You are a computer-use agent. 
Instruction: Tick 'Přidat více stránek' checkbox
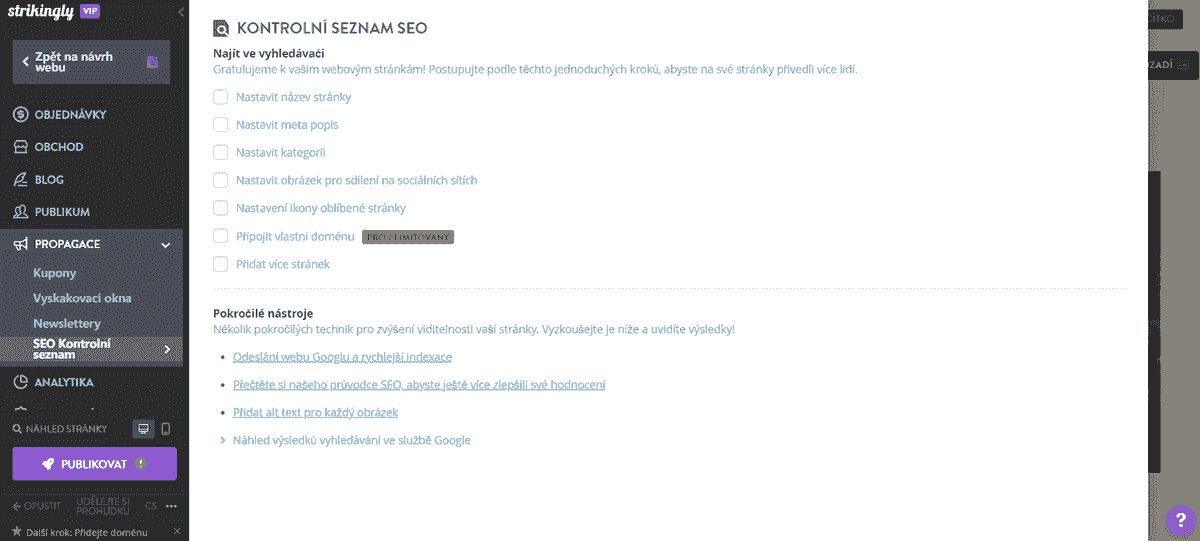(221, 264)
